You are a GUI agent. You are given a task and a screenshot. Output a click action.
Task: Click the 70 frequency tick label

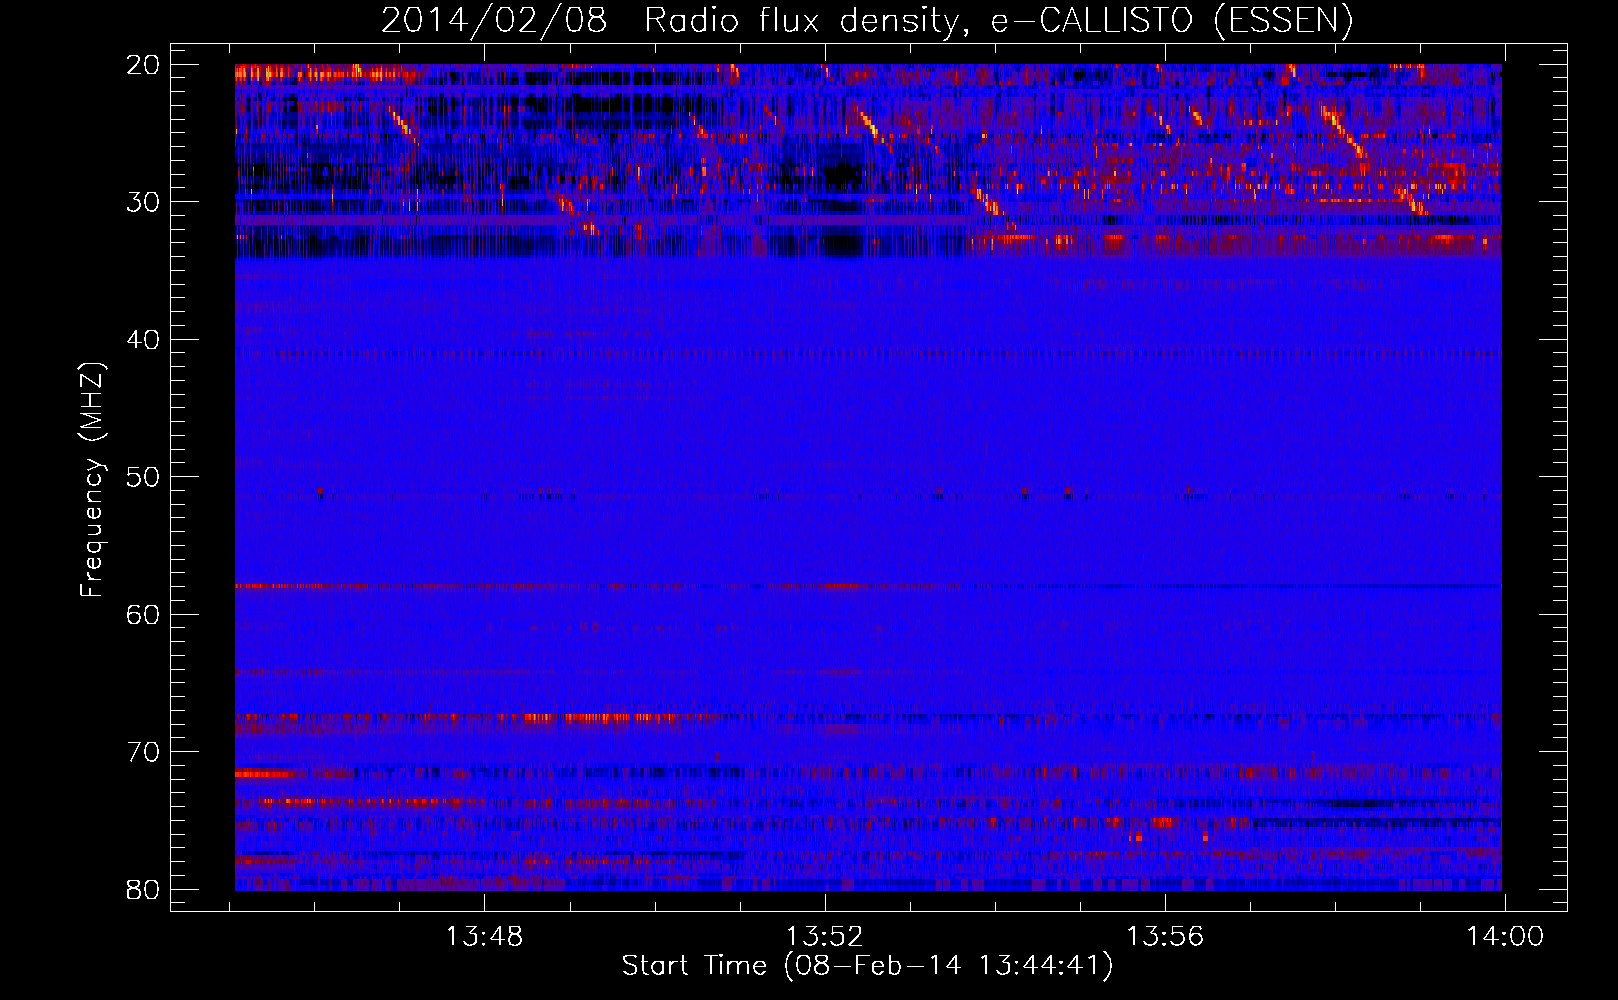click(143, 752)
